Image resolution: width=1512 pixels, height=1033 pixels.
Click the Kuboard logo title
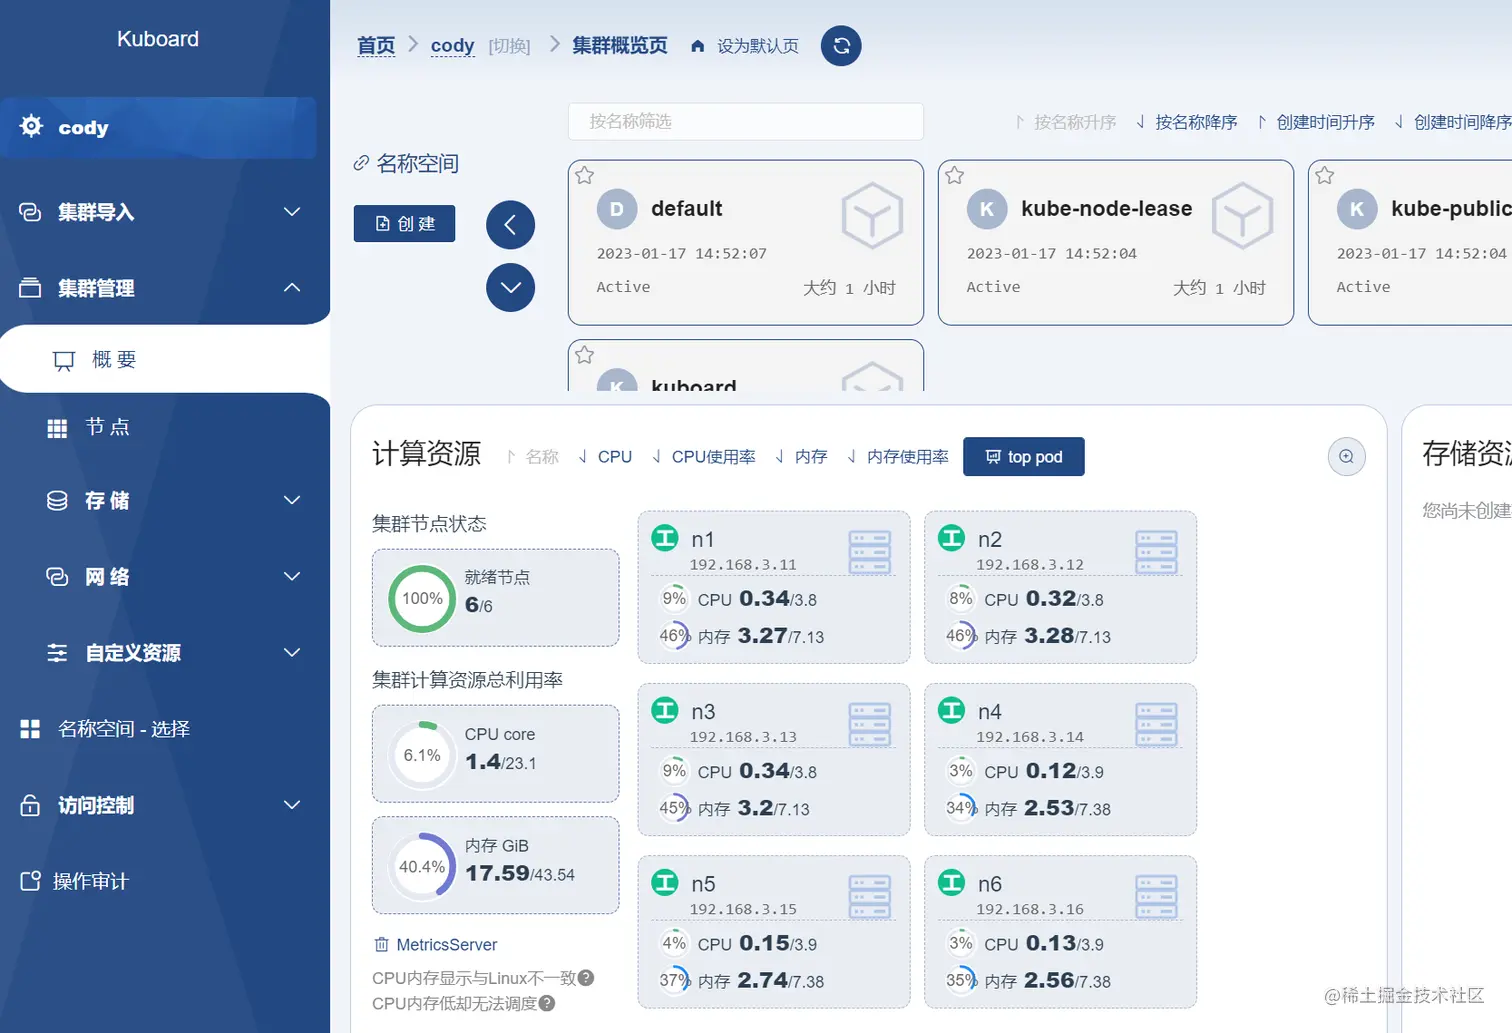coord(158,39)
